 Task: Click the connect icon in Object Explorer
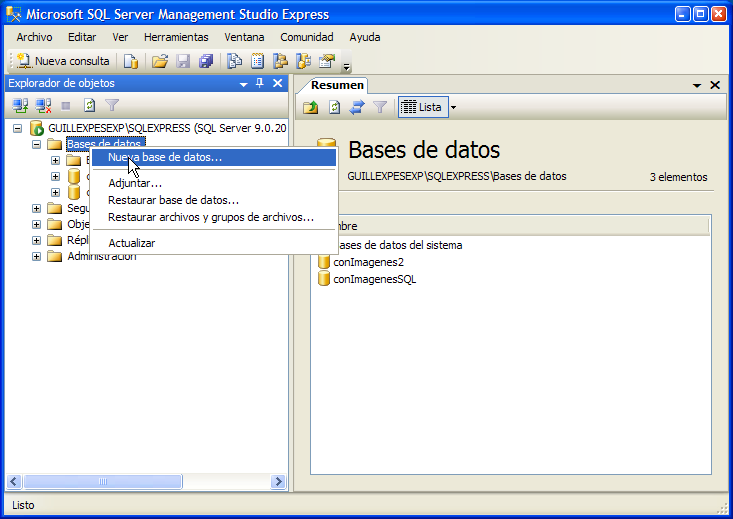point(20,106)
